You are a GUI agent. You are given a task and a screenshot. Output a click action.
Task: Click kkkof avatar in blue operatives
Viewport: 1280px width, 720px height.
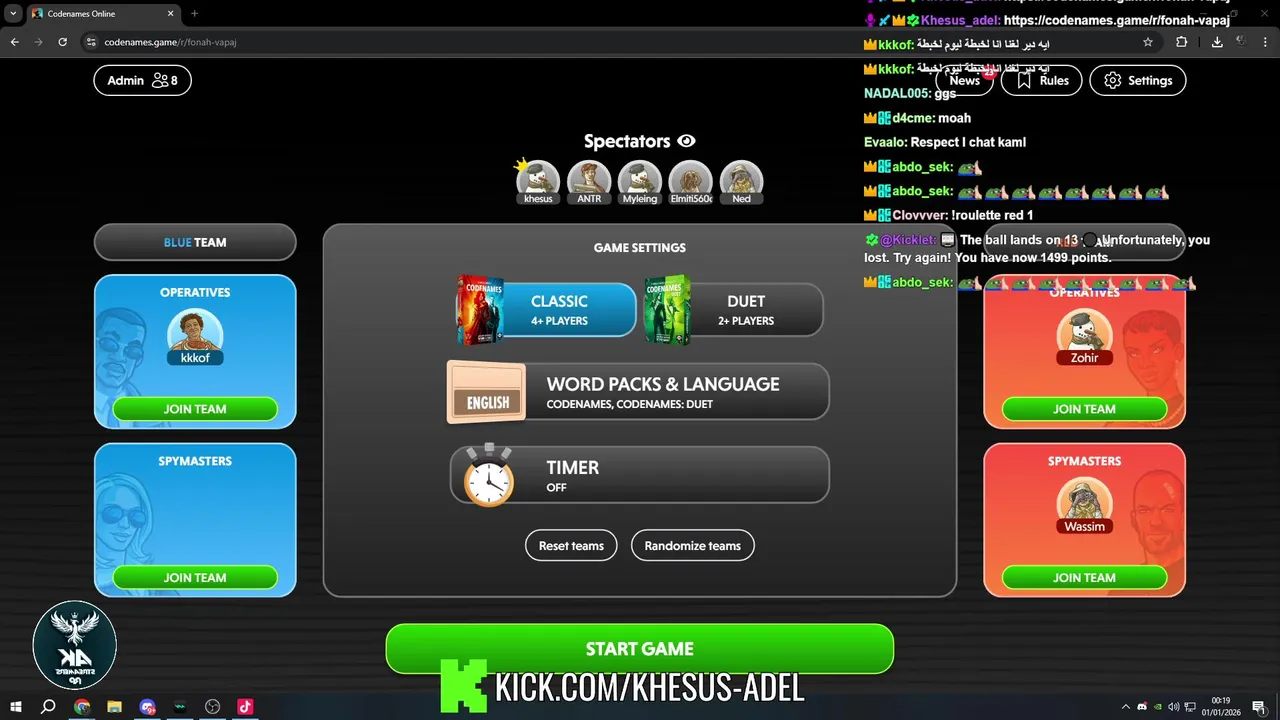point(195,337)
